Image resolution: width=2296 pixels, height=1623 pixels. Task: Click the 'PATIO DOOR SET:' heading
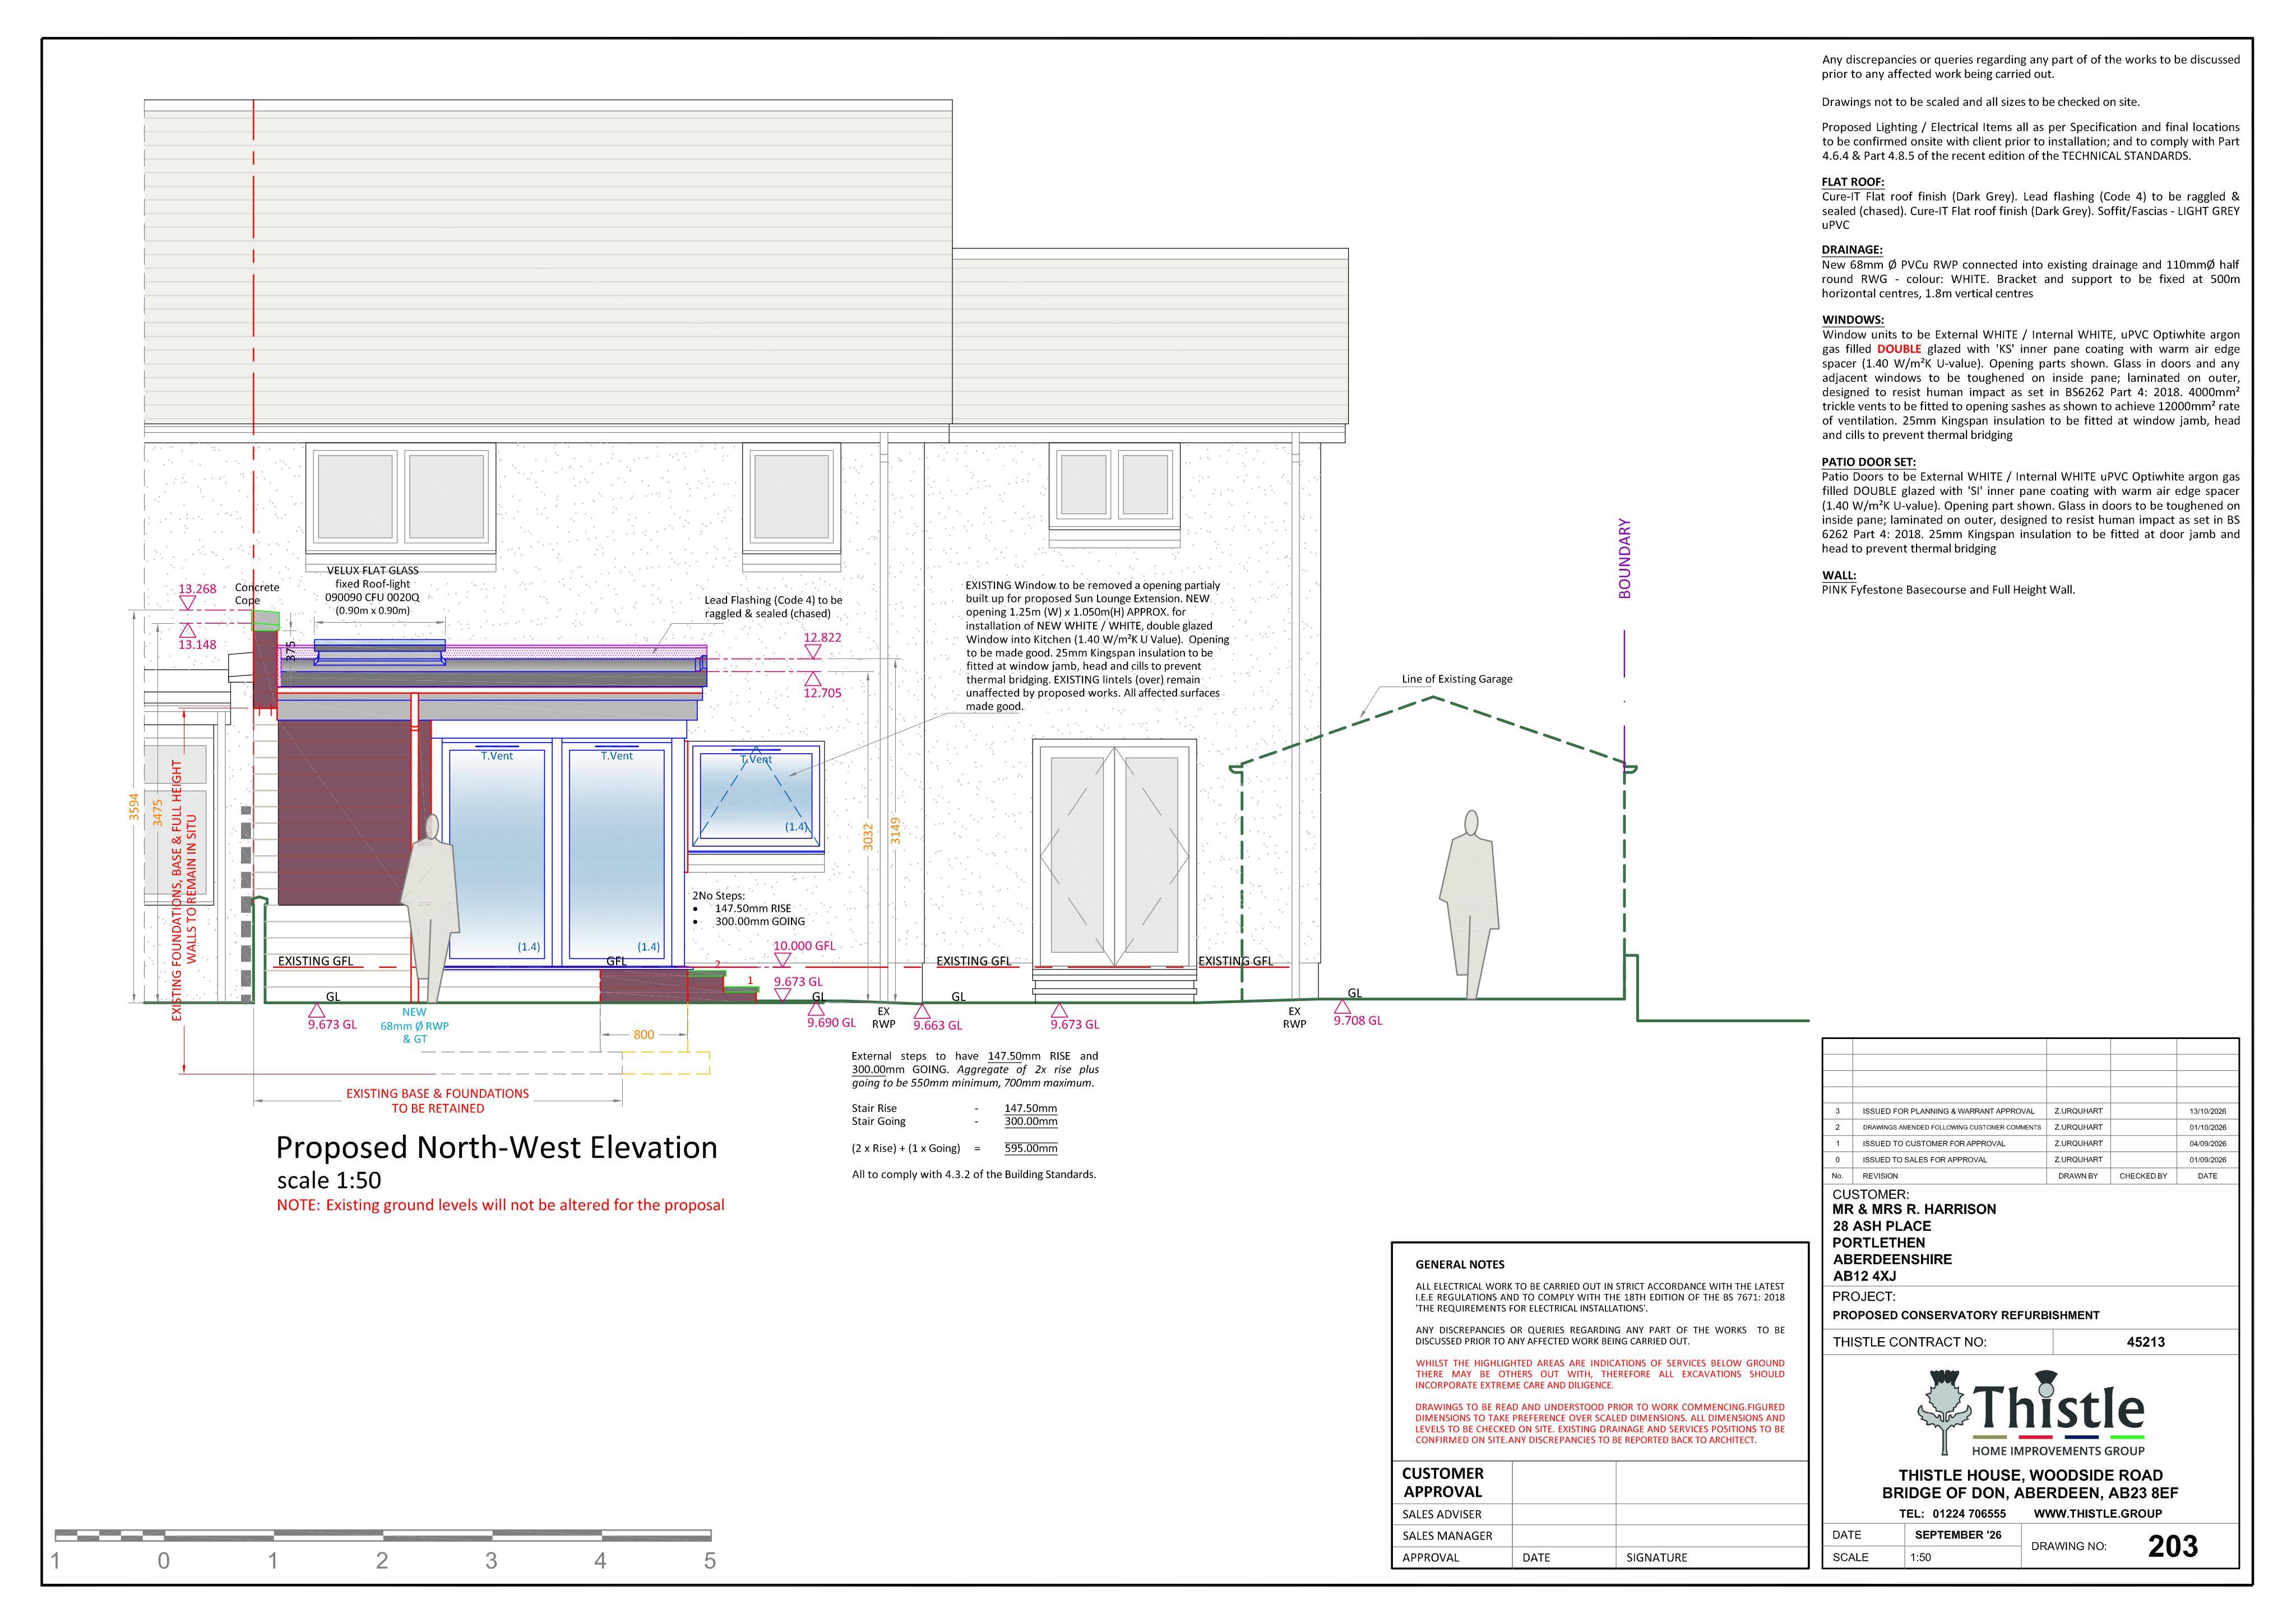(x=1868, y=462)
